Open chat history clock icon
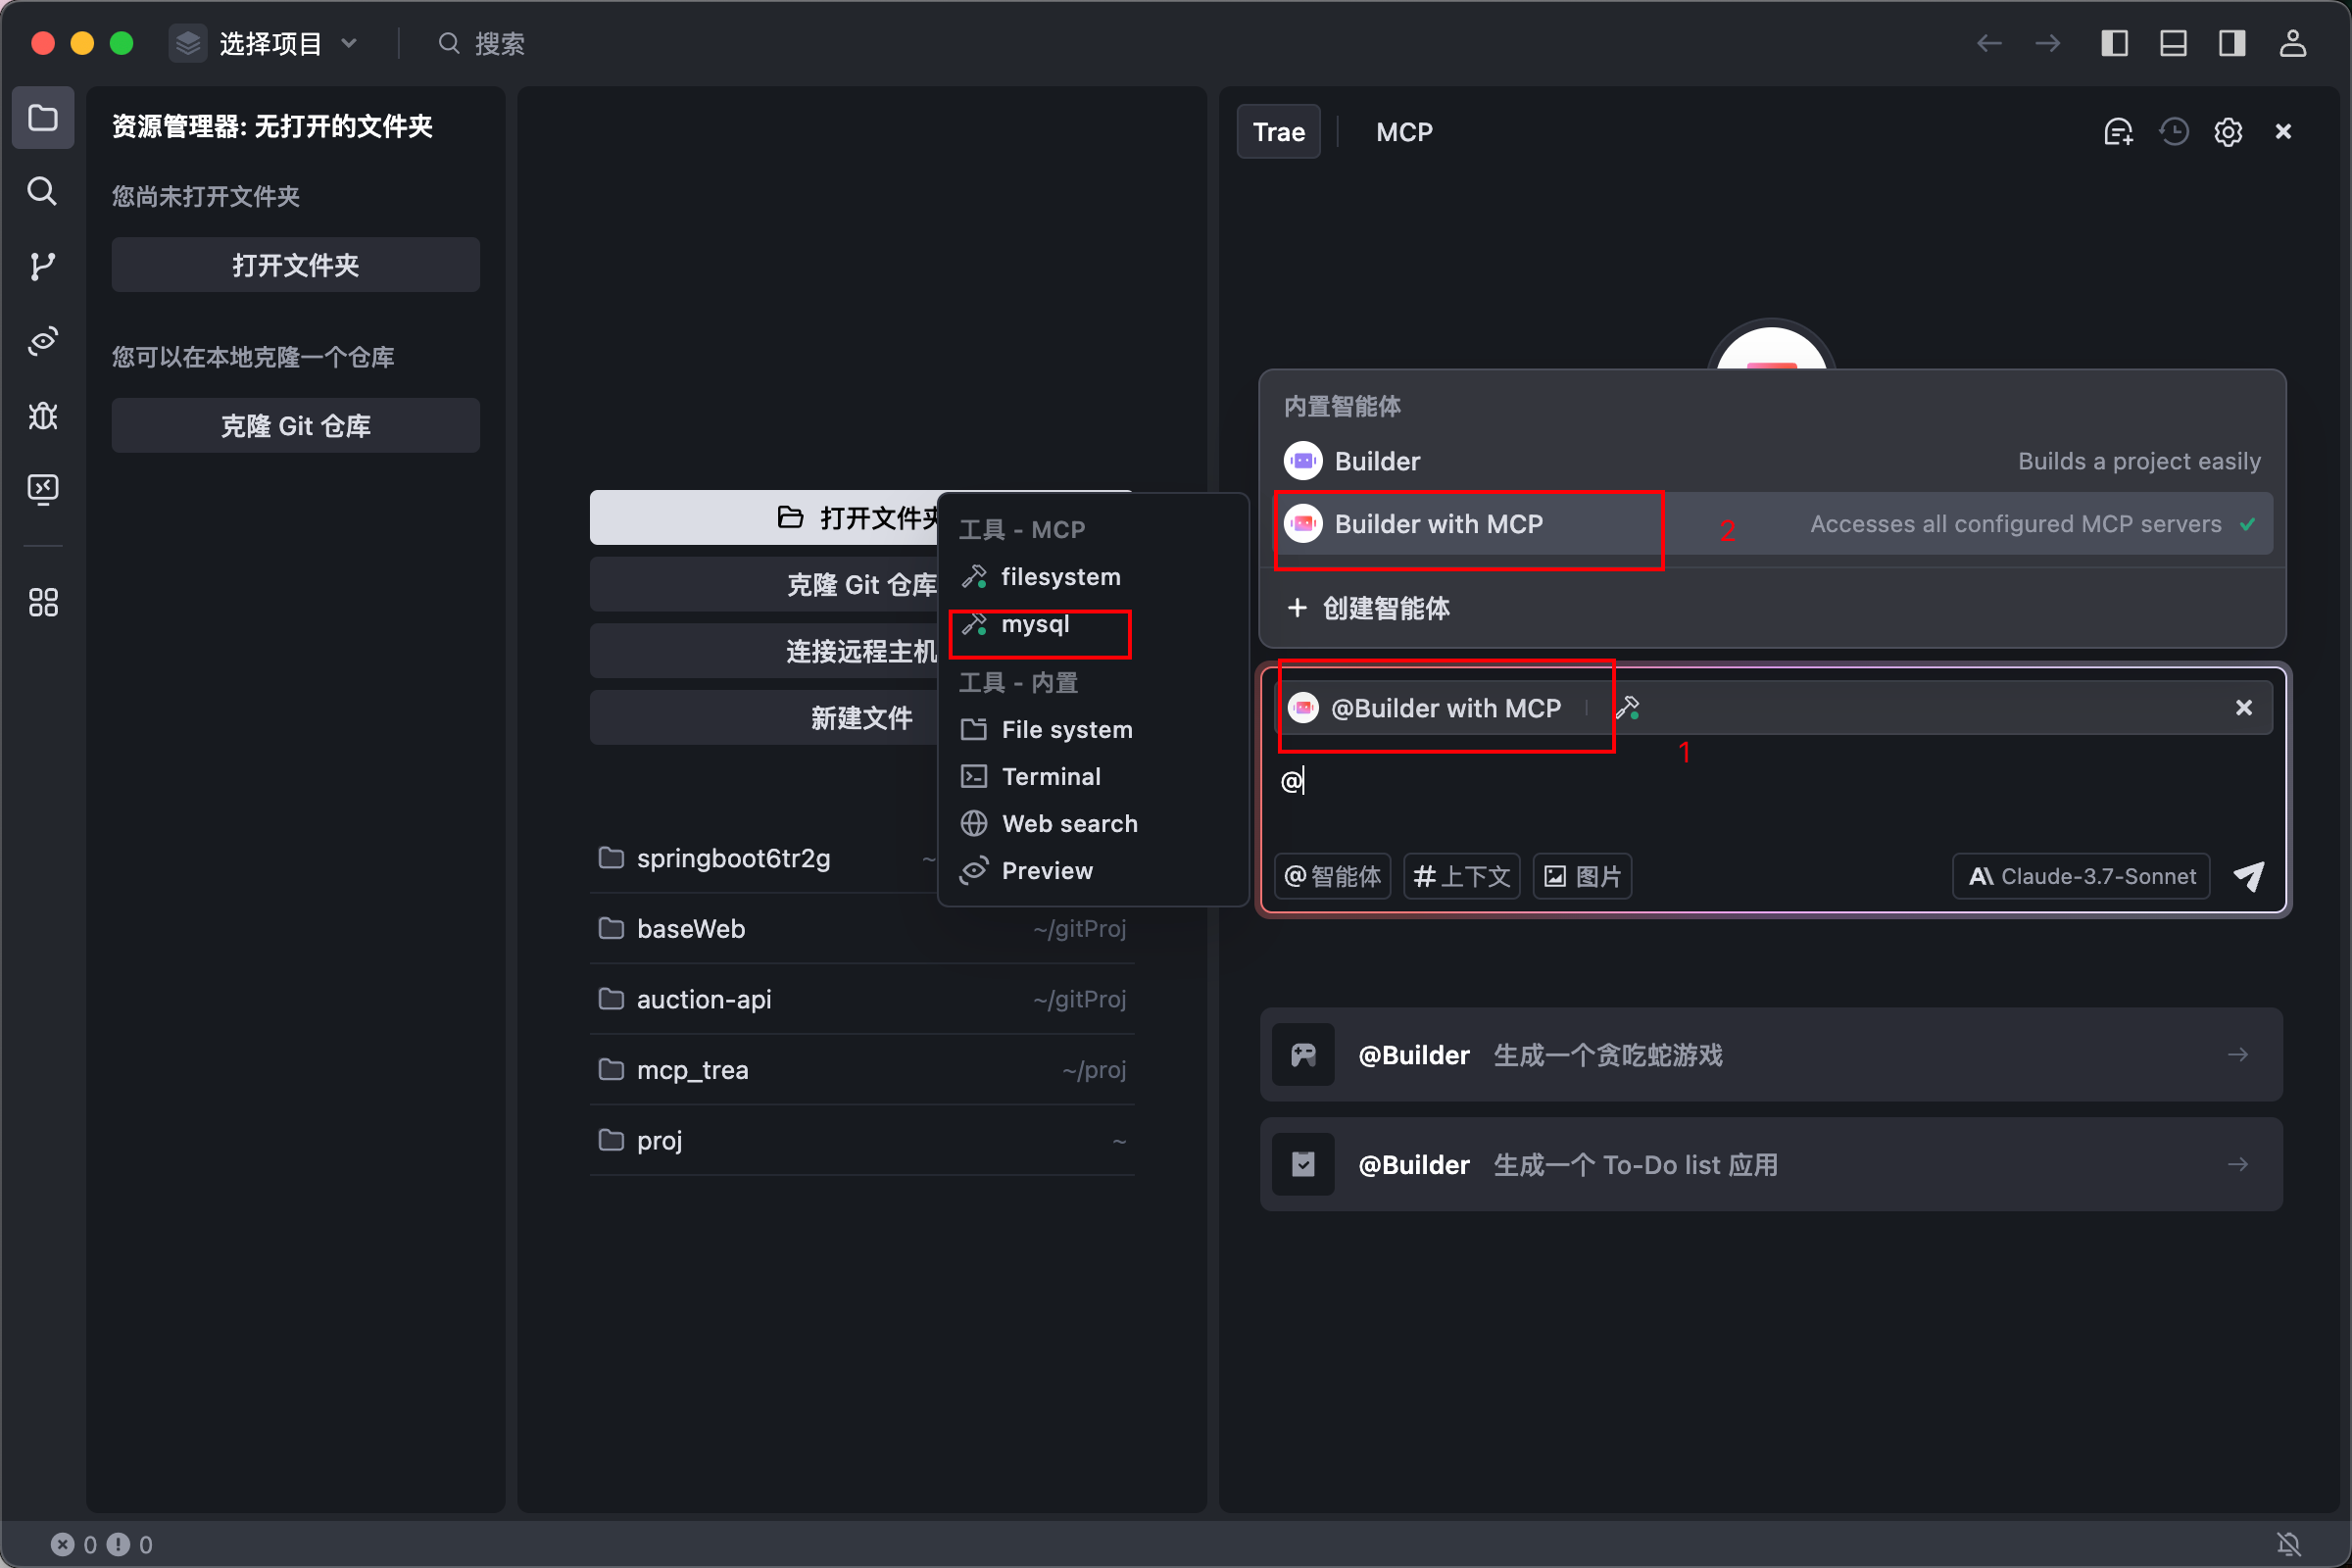This screenshot has height=1568, width=2352. point(2173,132)
